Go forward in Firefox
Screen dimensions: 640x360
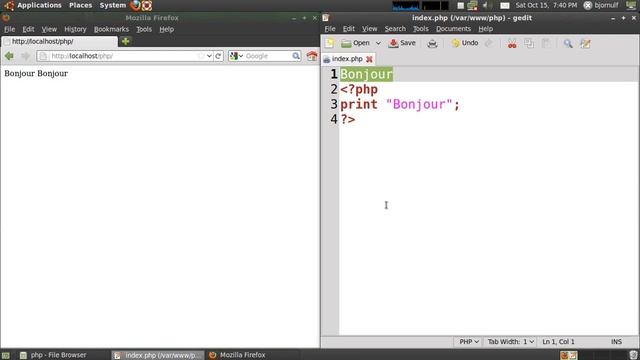pyautogui.click(x=26, y=56)
